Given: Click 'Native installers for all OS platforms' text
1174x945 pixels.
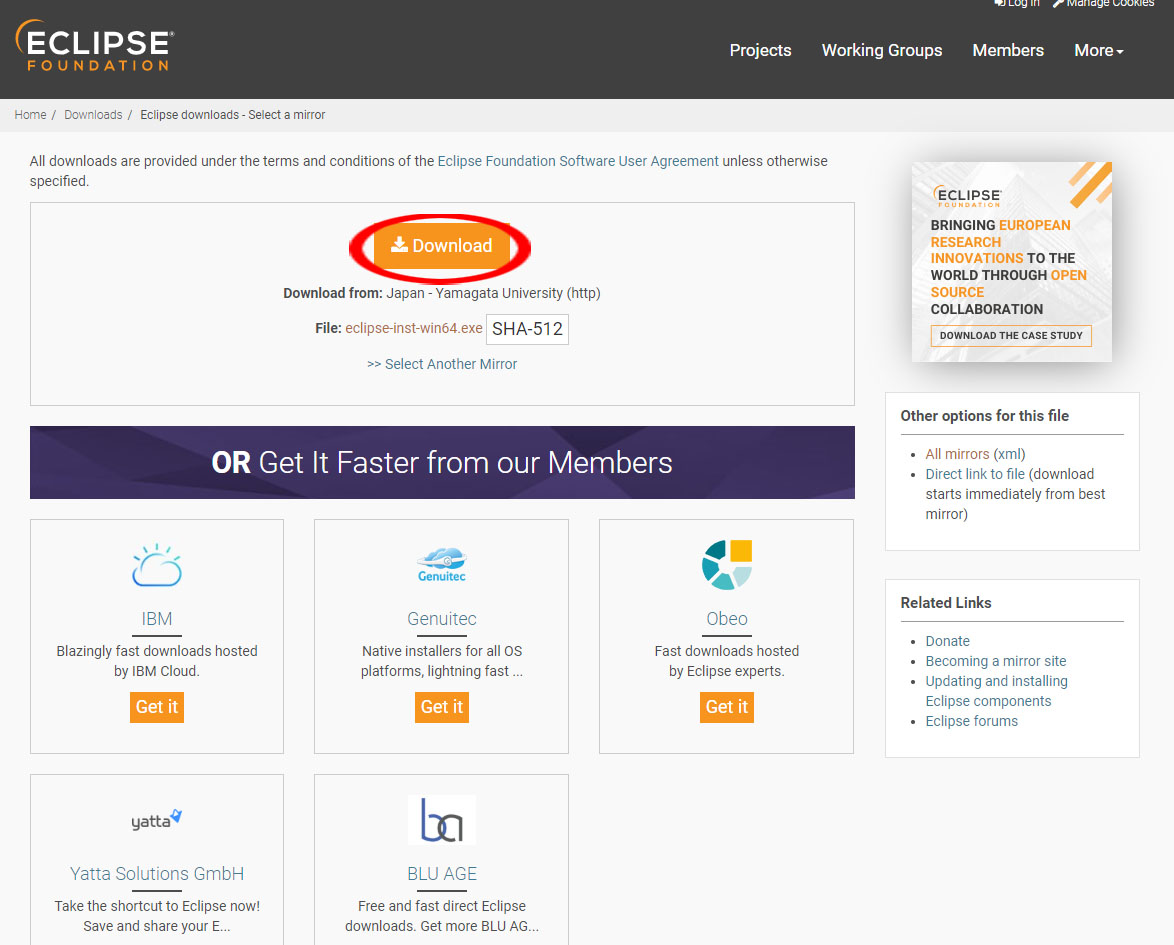Looking at the screenshot, I should coord(442,660).
